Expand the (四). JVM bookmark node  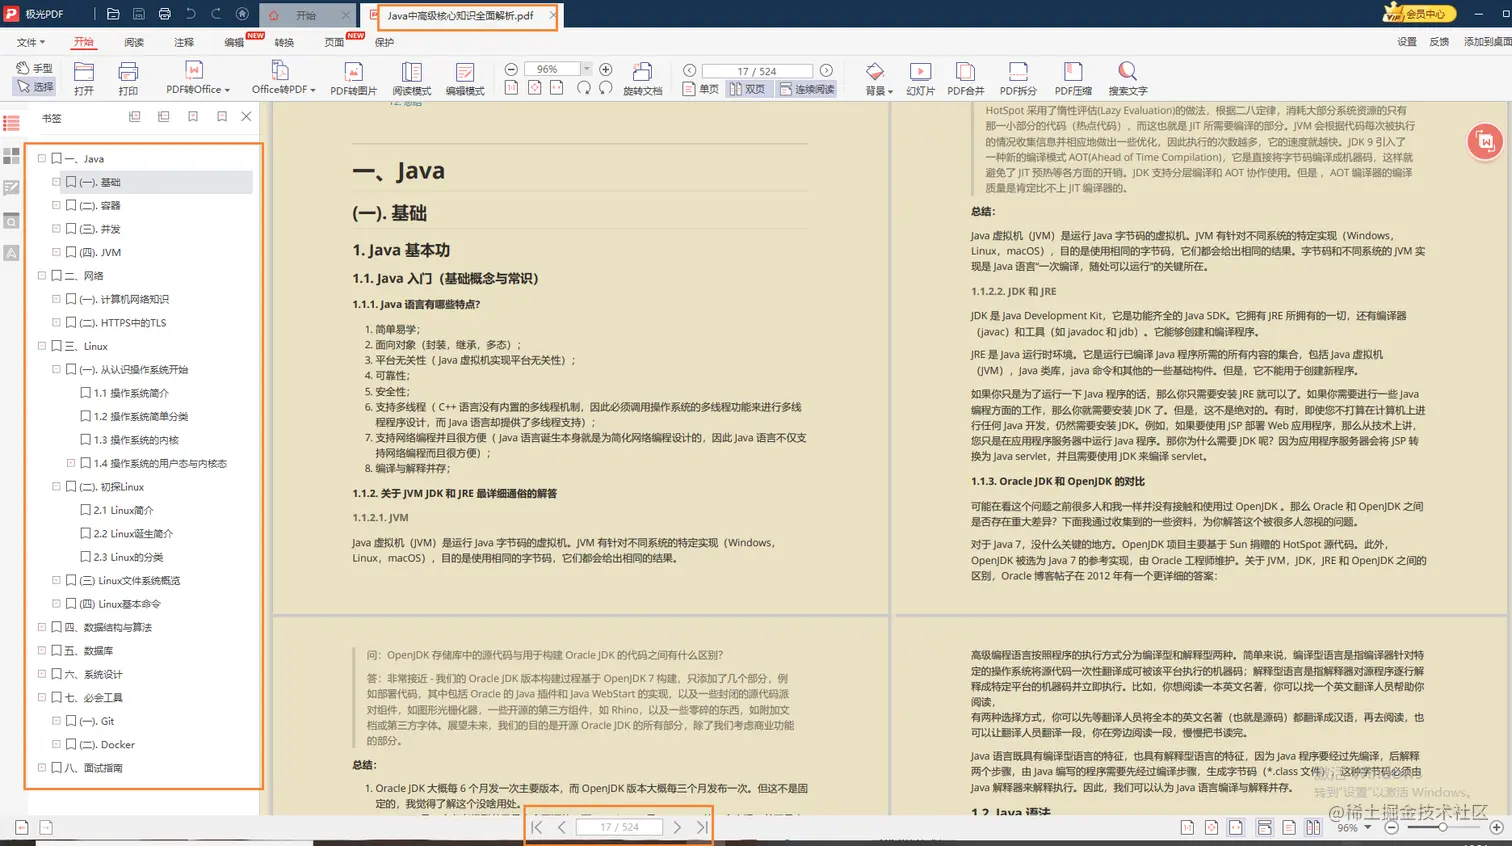click(x=56, y=252)
